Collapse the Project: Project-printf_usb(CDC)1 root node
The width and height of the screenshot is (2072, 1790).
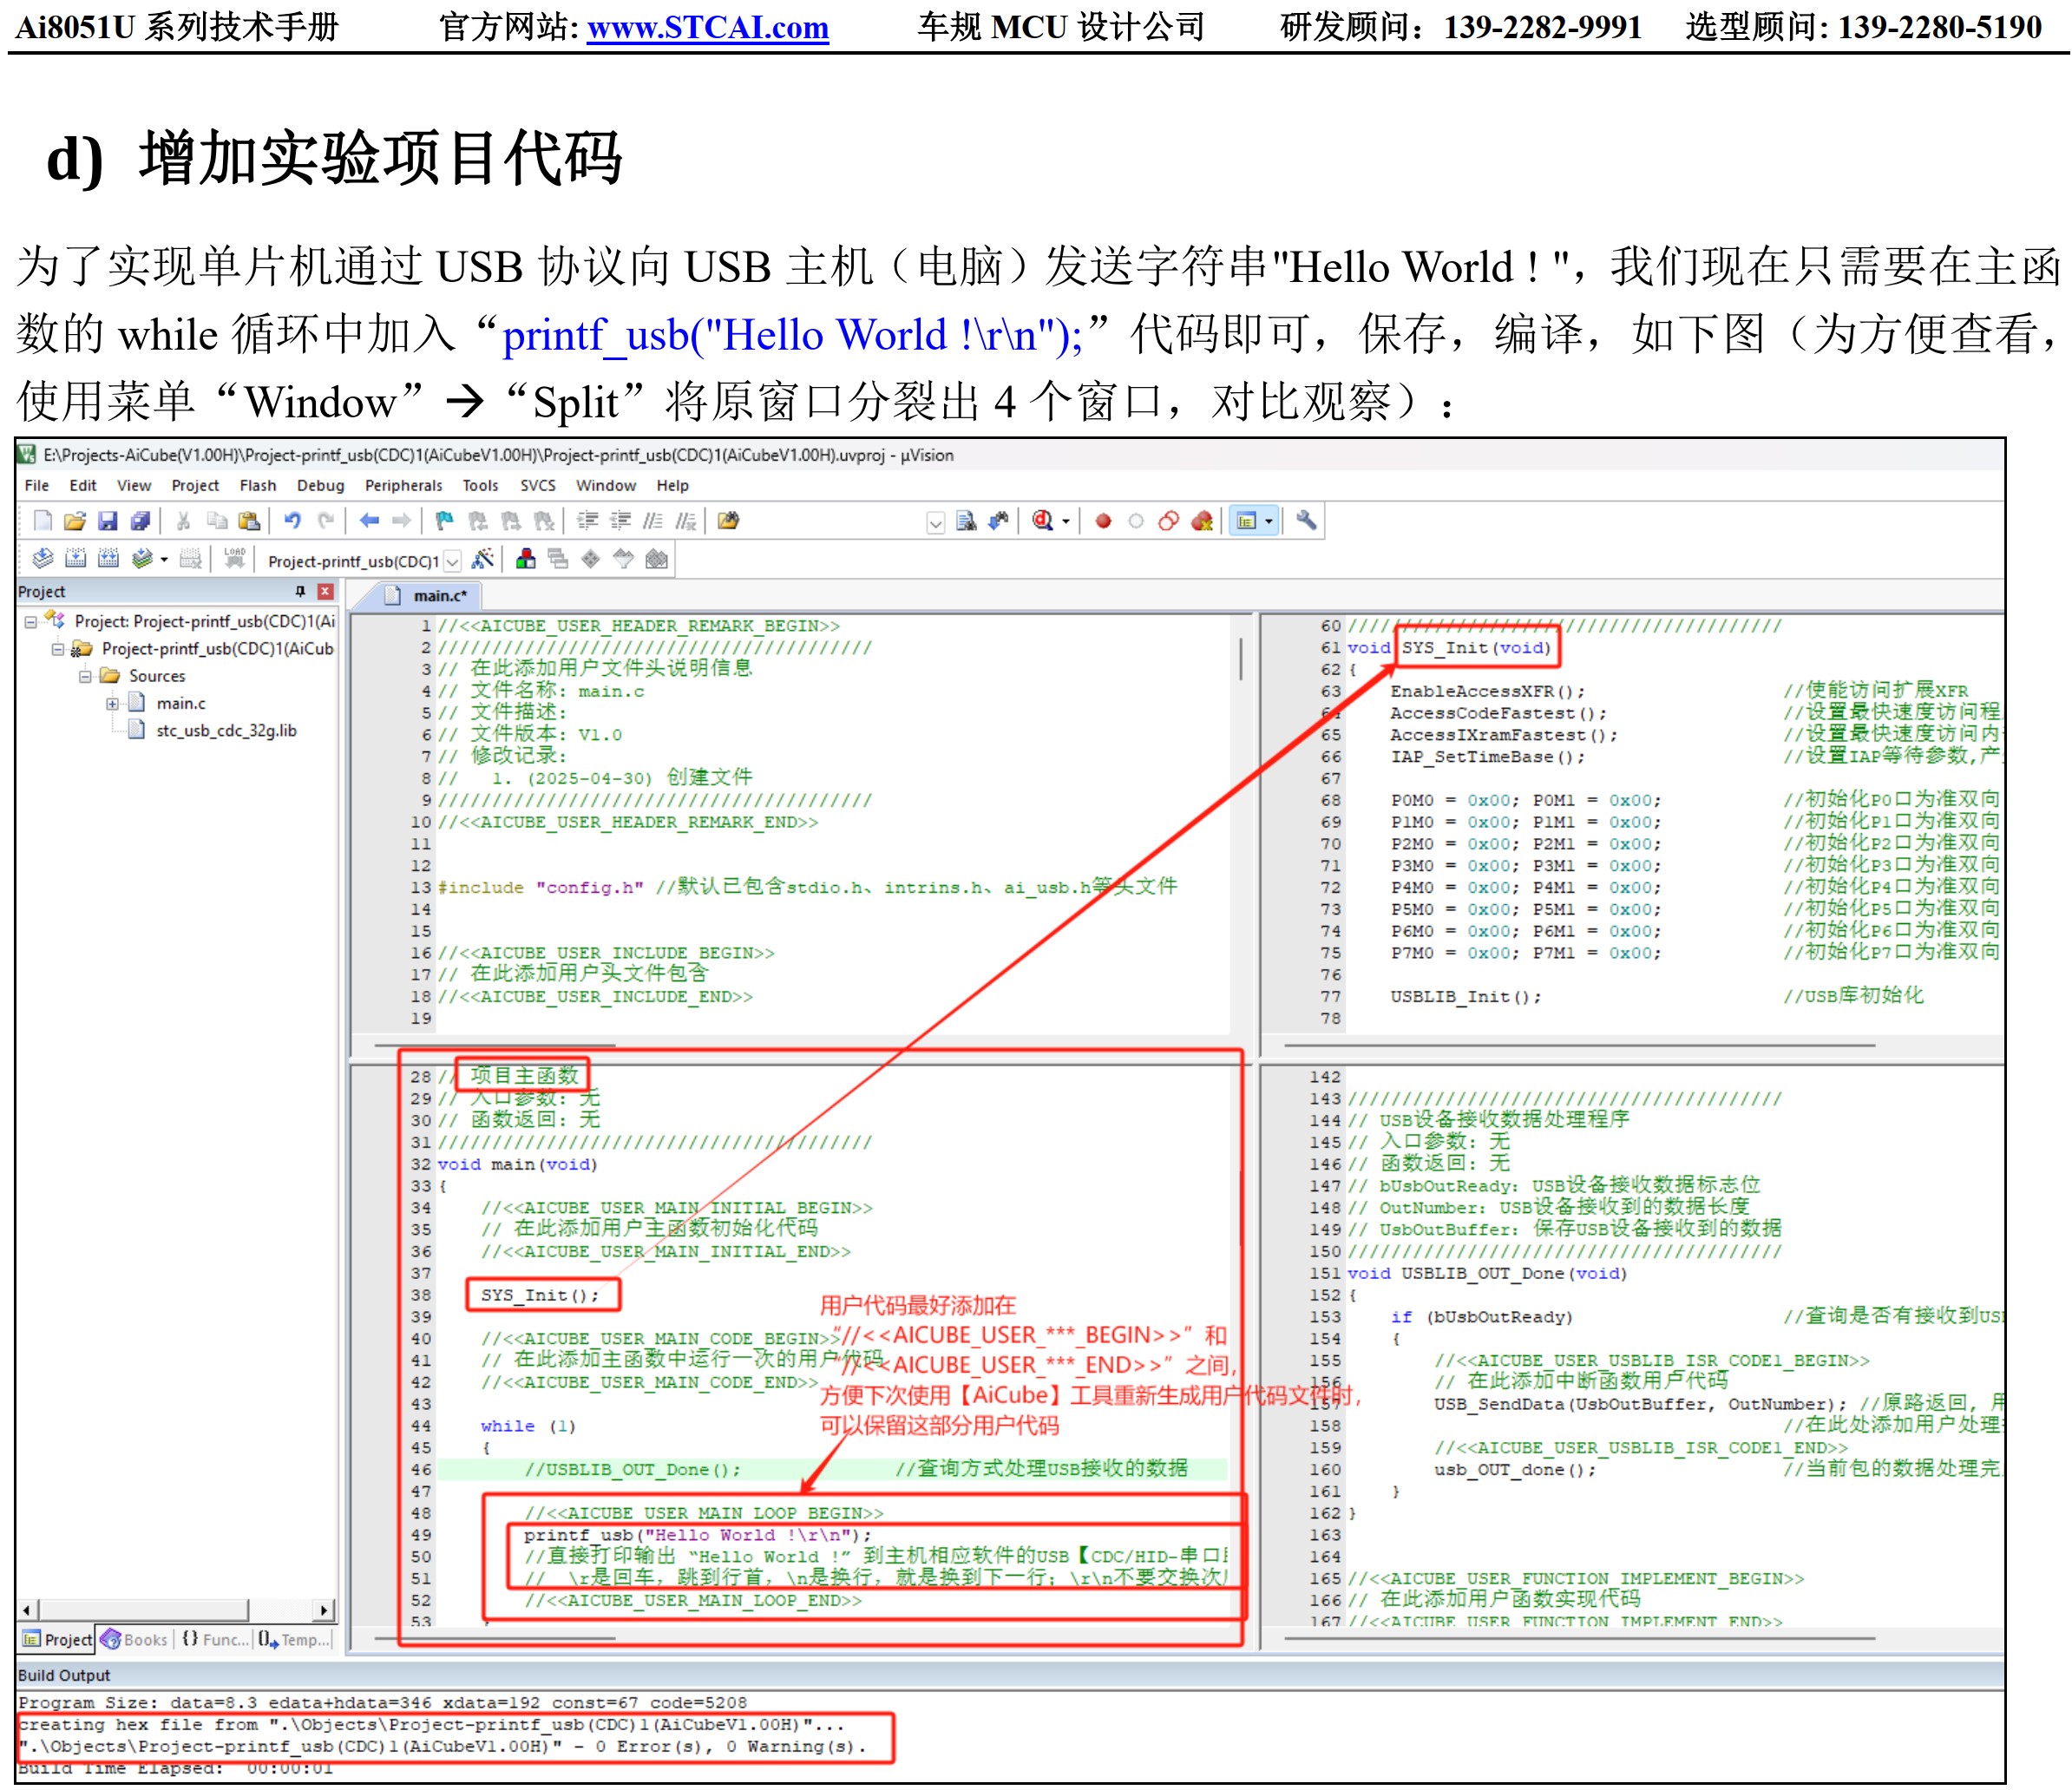pyautogui.click(x=31, y=622)
